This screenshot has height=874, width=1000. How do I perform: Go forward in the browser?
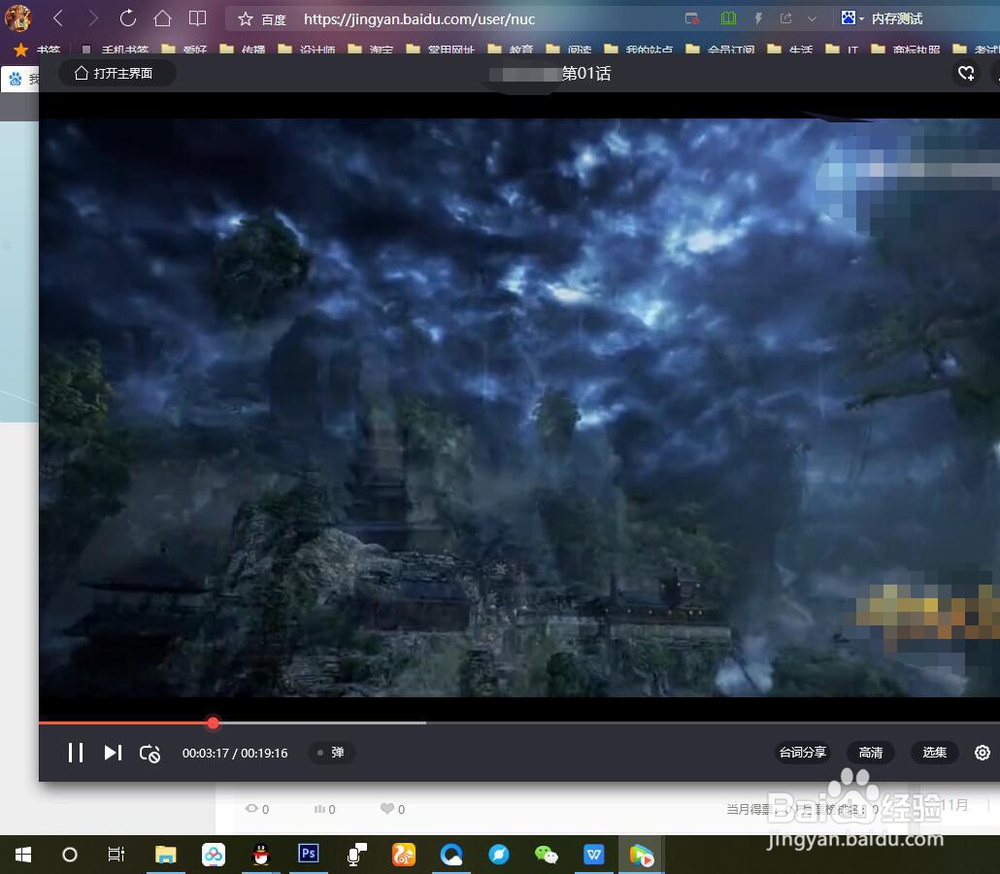93,19
